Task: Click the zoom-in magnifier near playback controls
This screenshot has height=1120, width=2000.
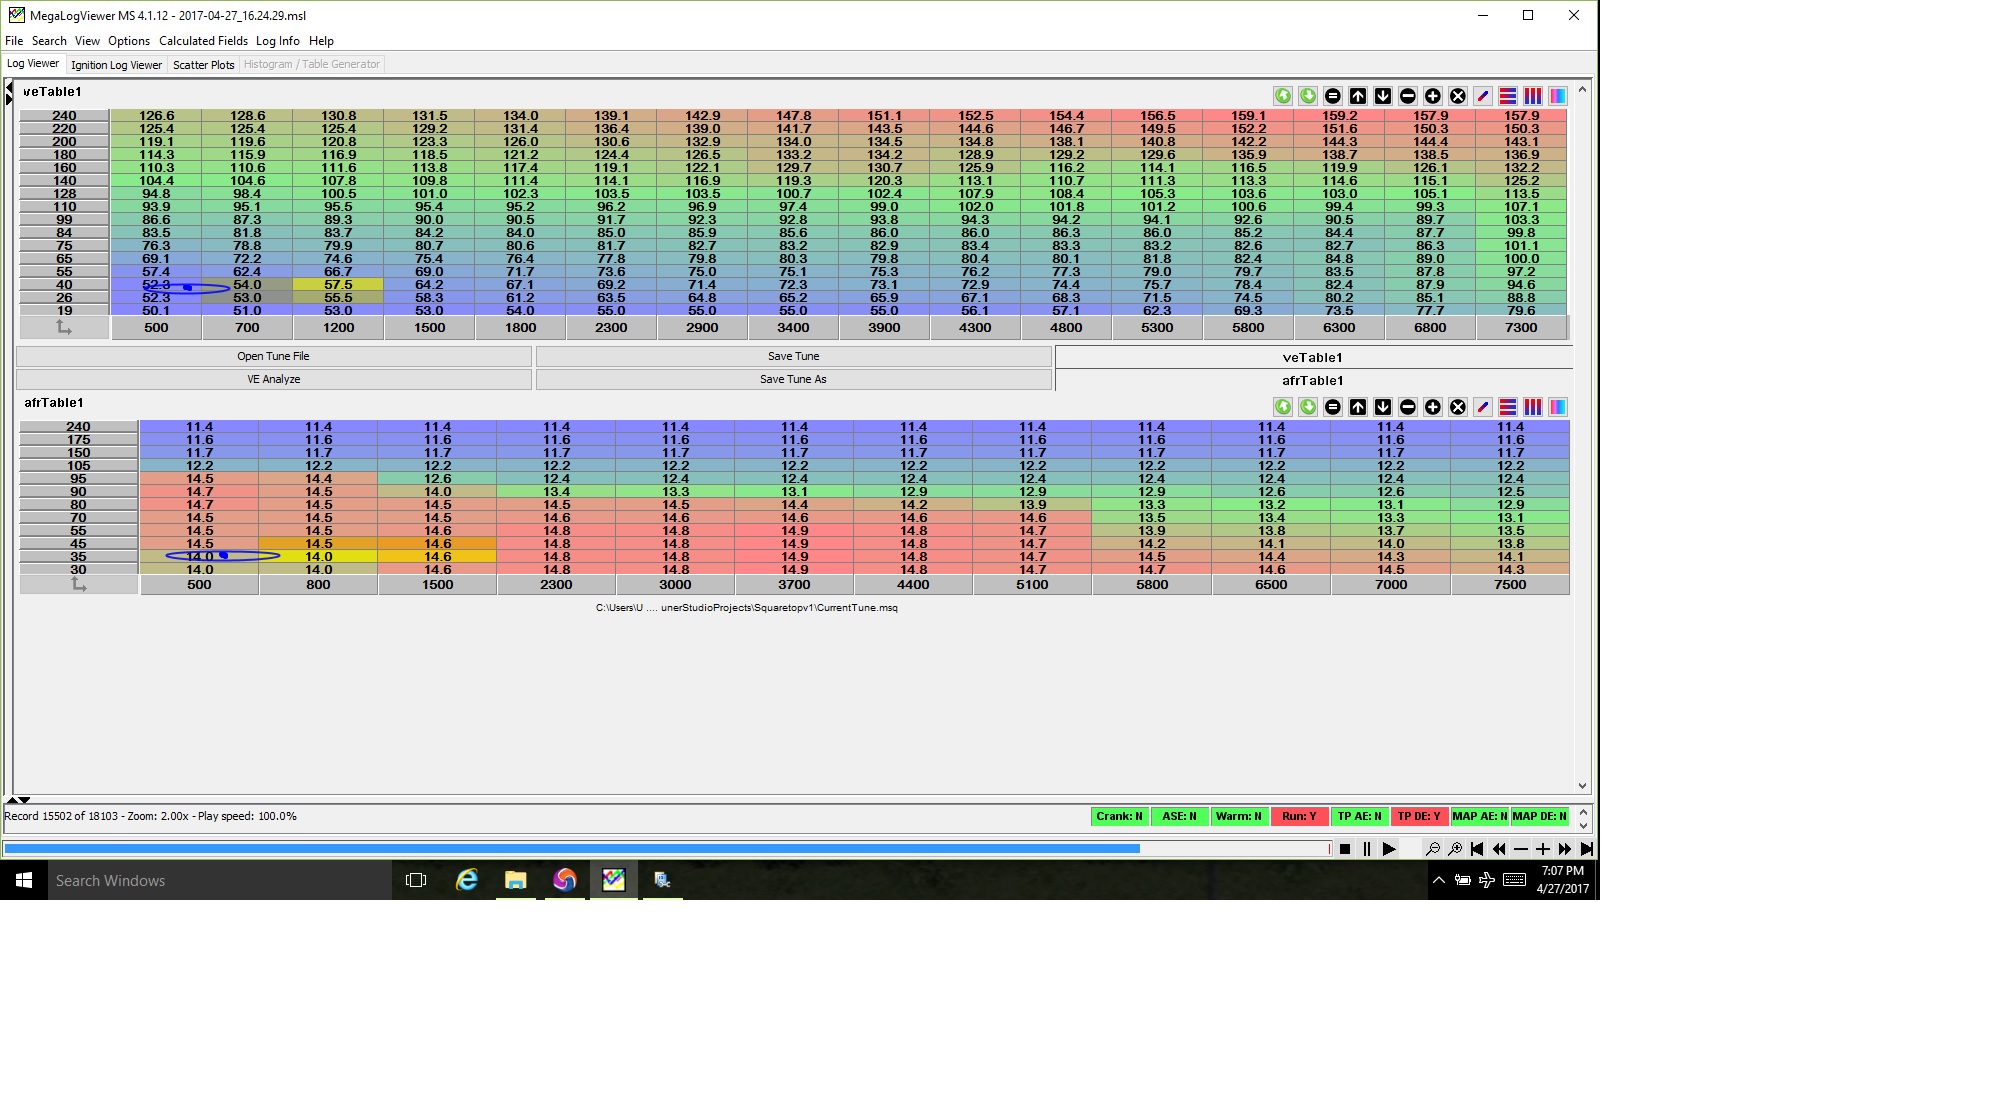Action: coord(1455,849)
